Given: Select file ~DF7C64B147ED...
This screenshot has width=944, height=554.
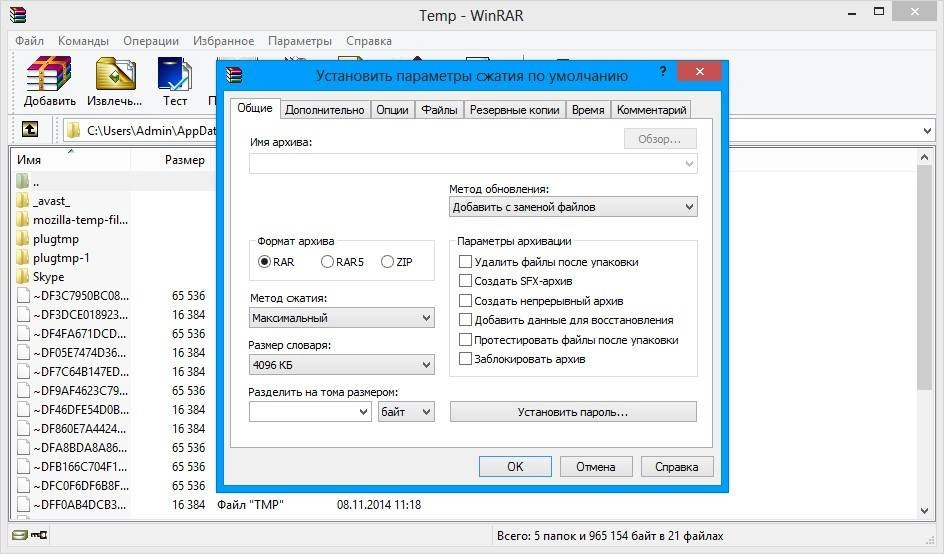Looking at the screenshot, I should pos(73,372).
